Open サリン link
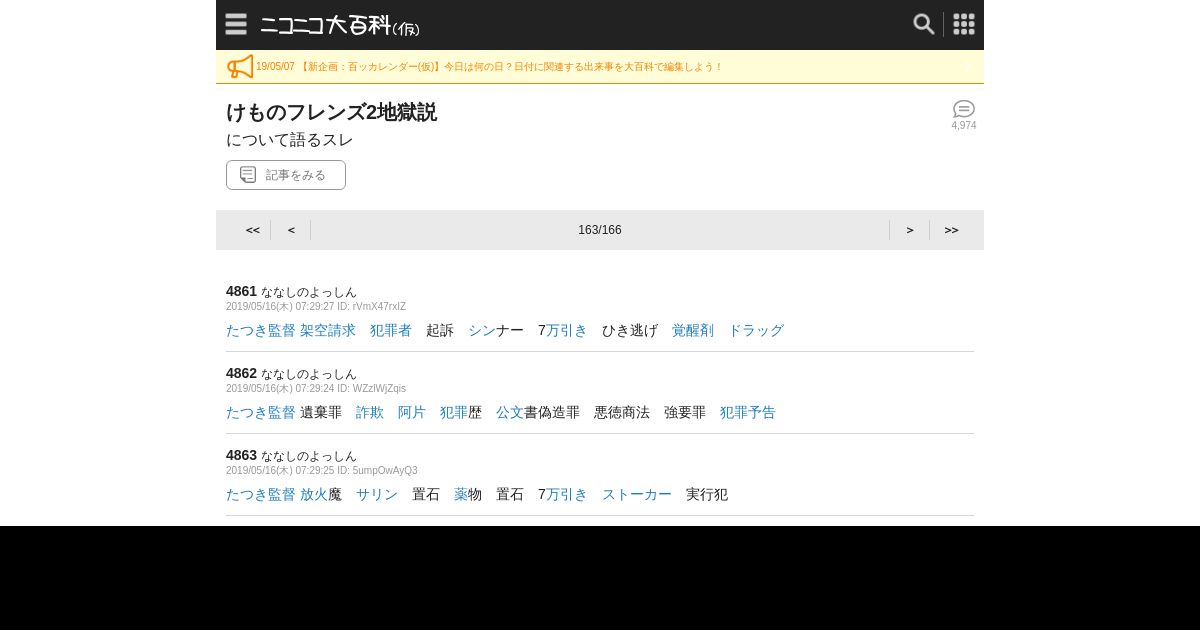The height and width of the screenshot is (630, 1200). (377, 494)
